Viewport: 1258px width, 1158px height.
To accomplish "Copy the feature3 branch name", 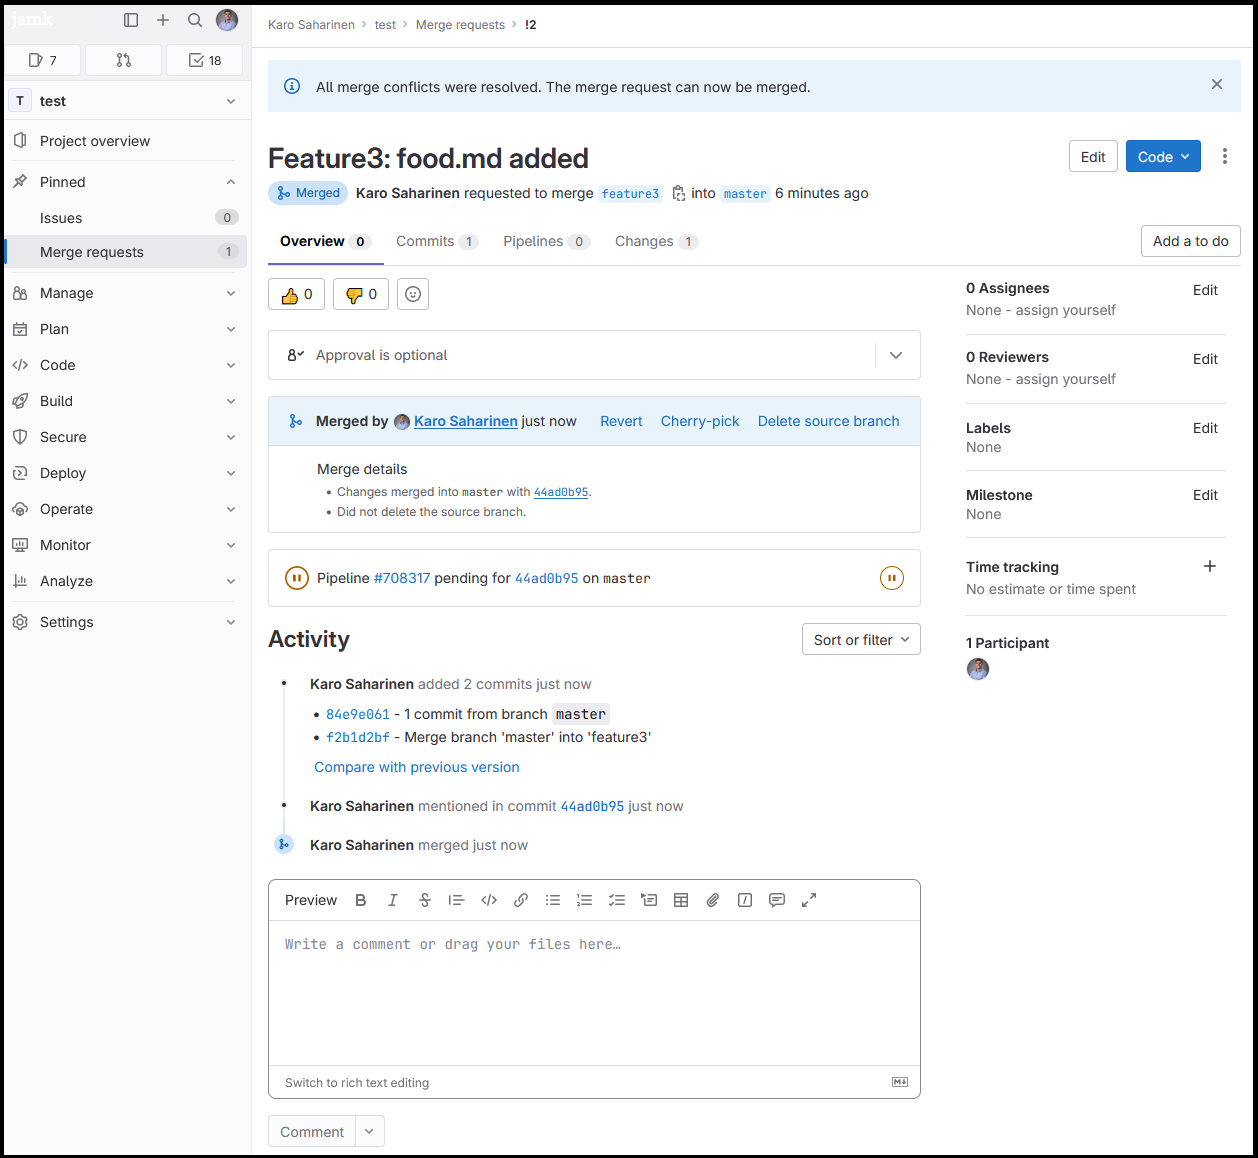I will (x=679, y=193).
